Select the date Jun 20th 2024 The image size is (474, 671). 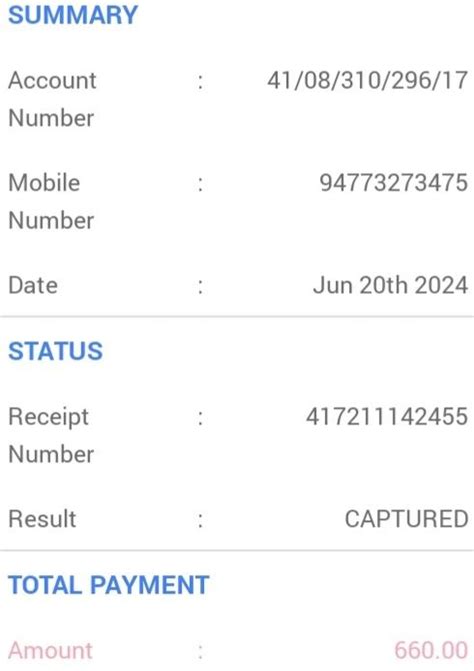point(390,285)
